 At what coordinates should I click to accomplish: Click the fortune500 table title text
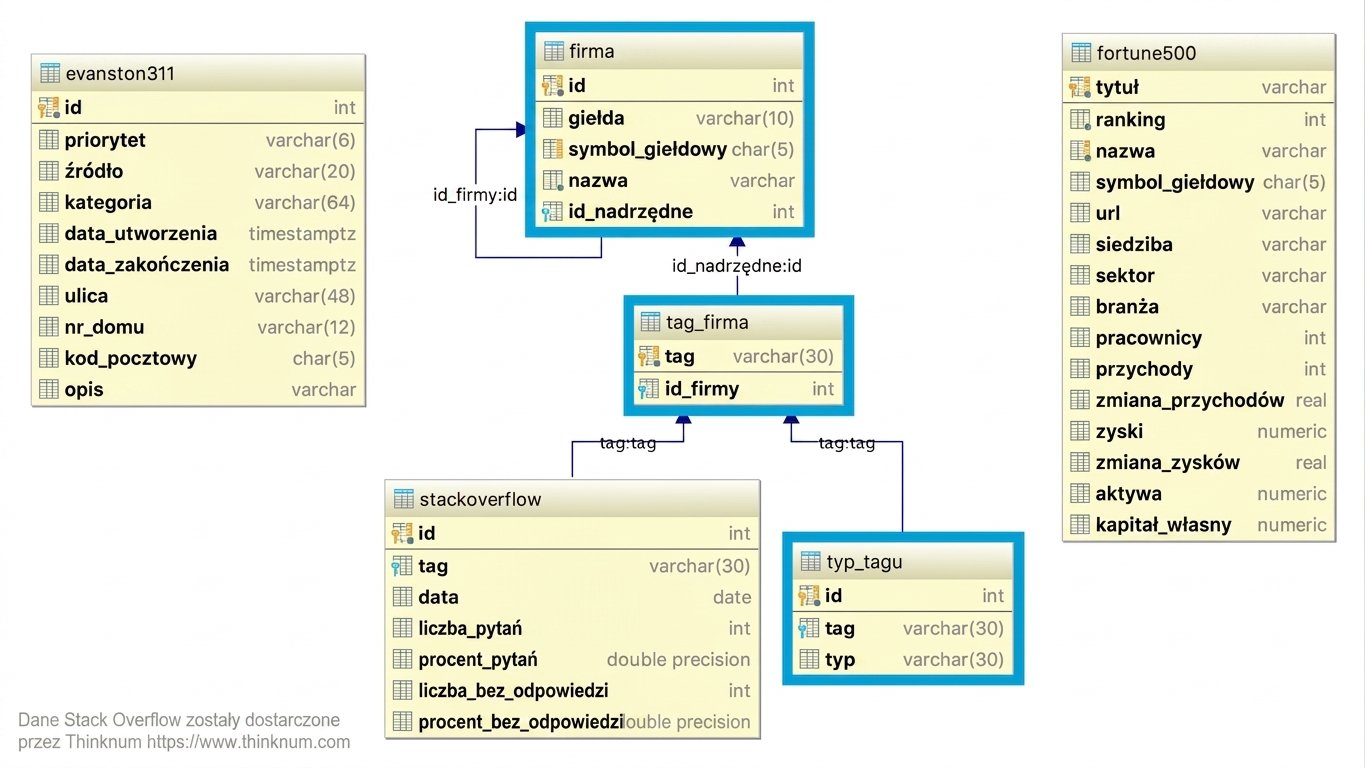click(1146, 53)
